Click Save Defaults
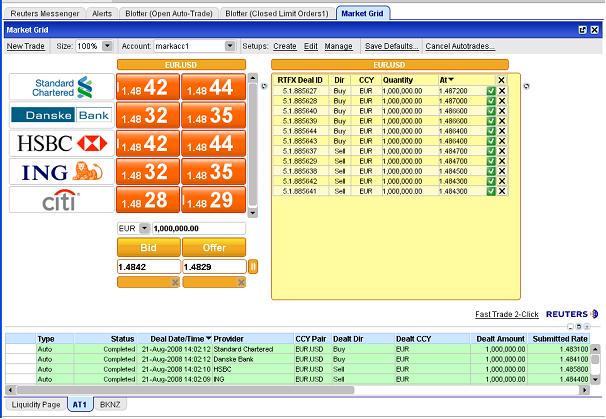606x419 pixels. click(x=392, y=46)
